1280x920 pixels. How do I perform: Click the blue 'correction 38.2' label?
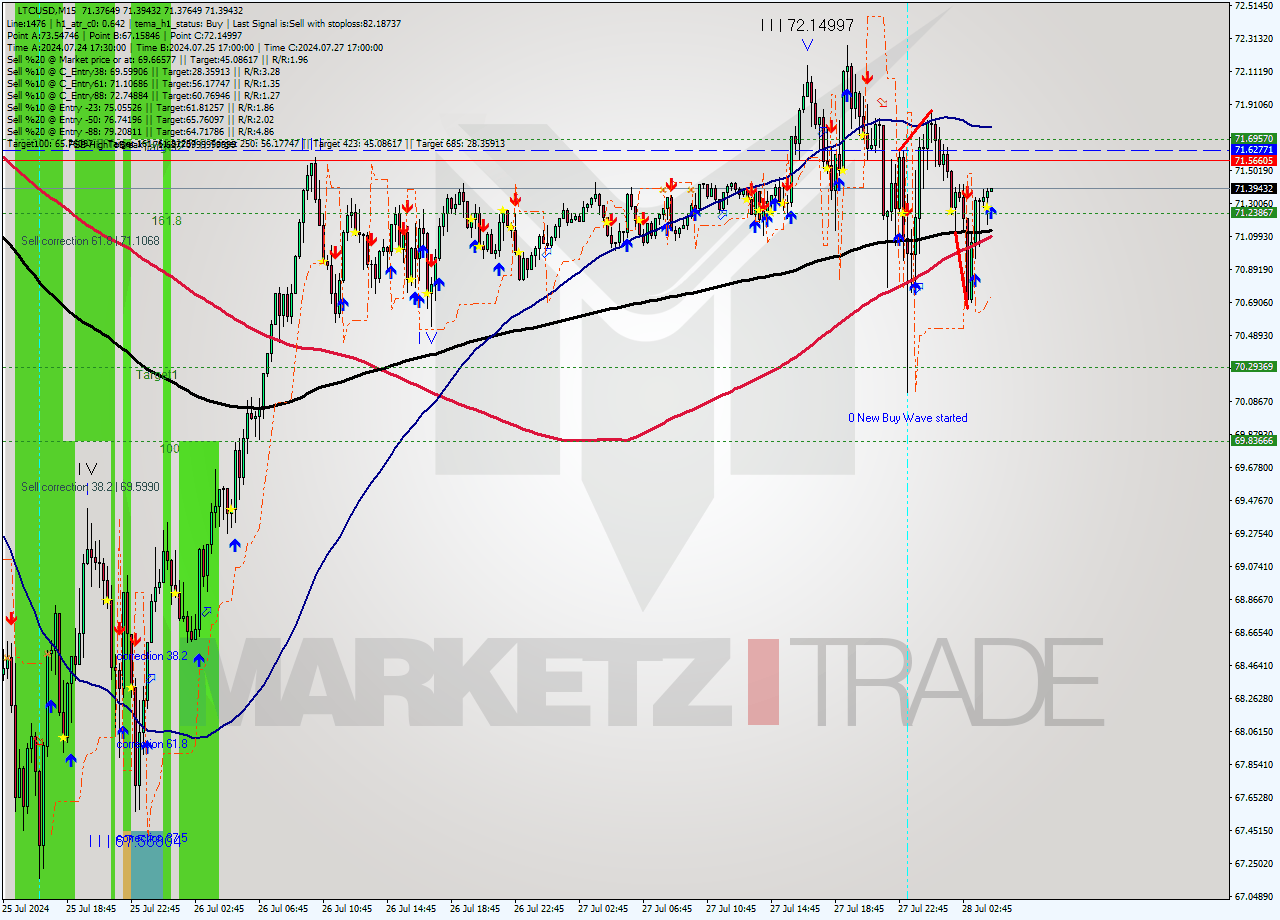pos(152,656)
